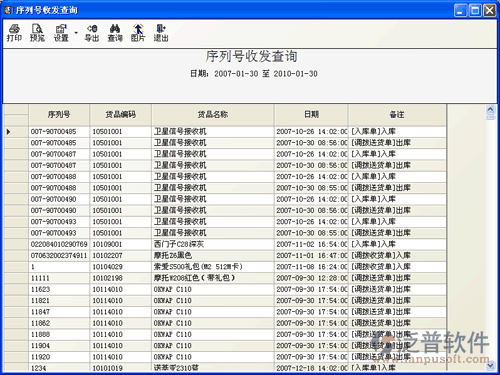Open the 查询 binoculars search icon
The image size is (500, 375).
[x=115, y=33]
